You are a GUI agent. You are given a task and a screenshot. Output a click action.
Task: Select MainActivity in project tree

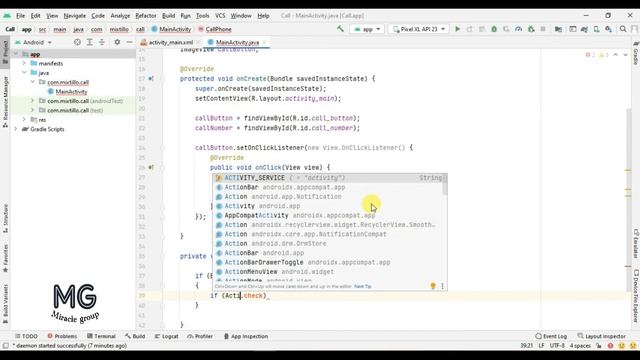click(x=71, y=92)
